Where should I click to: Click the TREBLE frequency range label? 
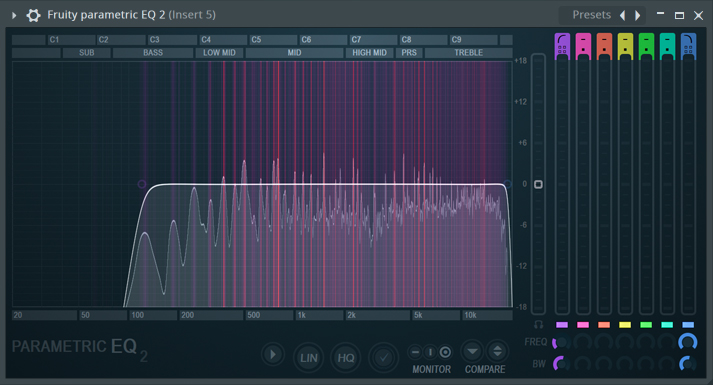click(x=468, y=53)
